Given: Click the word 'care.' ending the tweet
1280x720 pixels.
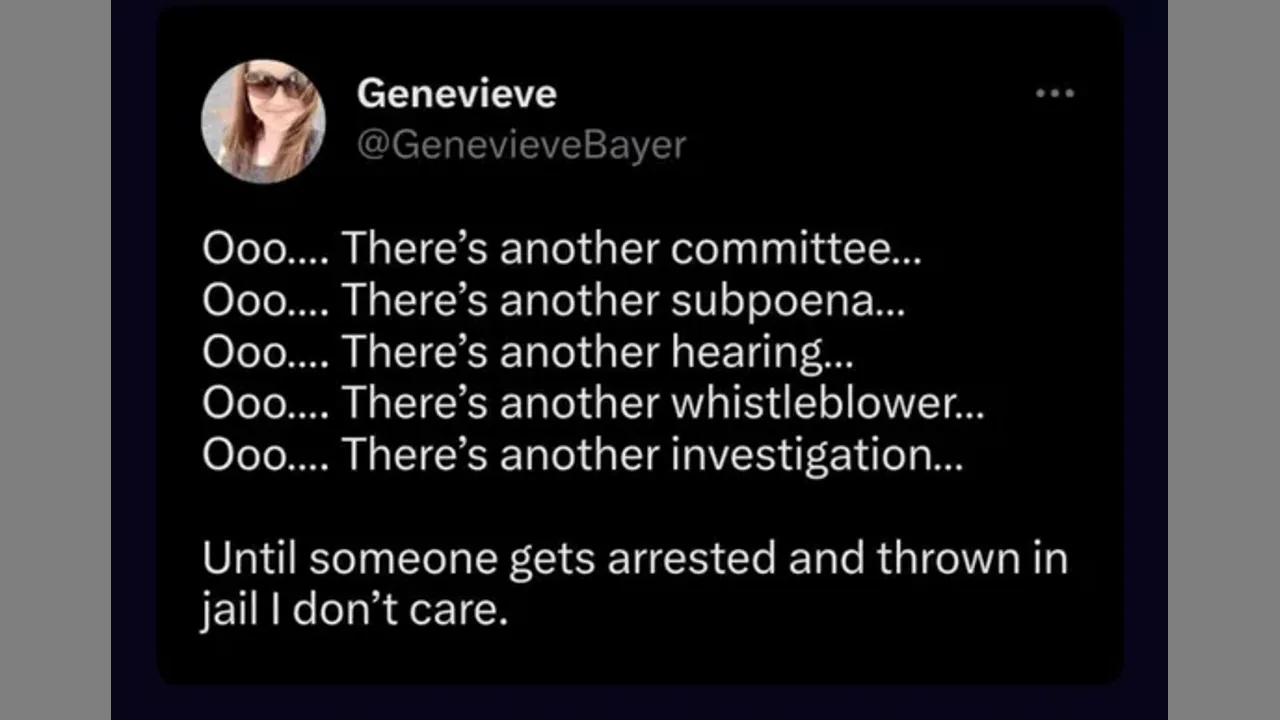Looking at the screenshot, I should point(469,610).
